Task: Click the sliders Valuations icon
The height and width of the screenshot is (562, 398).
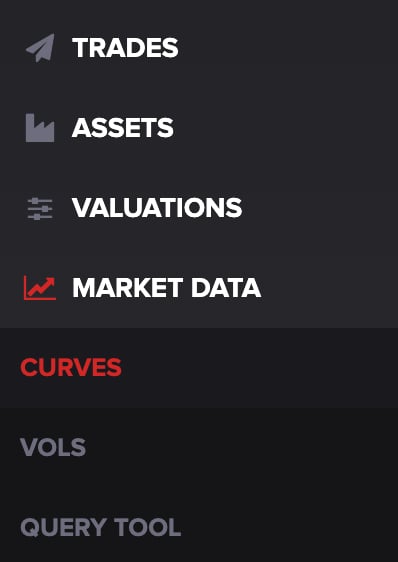Action: 40,208
